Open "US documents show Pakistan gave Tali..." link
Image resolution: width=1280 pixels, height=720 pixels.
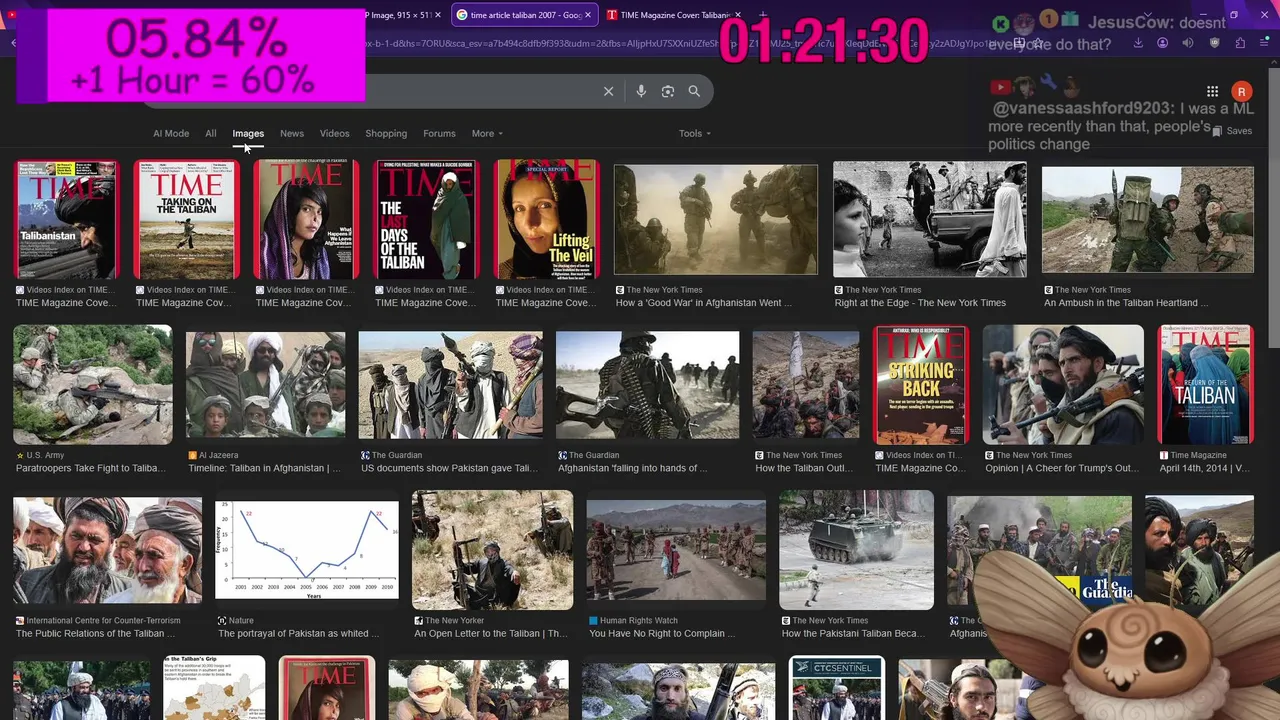pyautogui.click(x=450, y=468)
